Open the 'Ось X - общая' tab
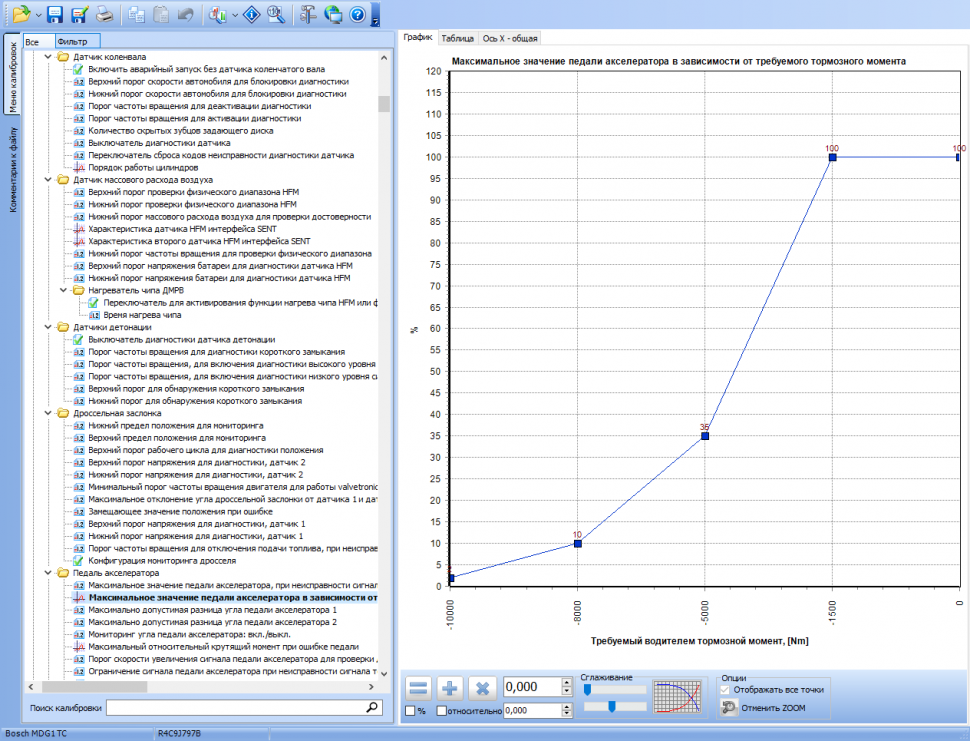 (511, 38)
